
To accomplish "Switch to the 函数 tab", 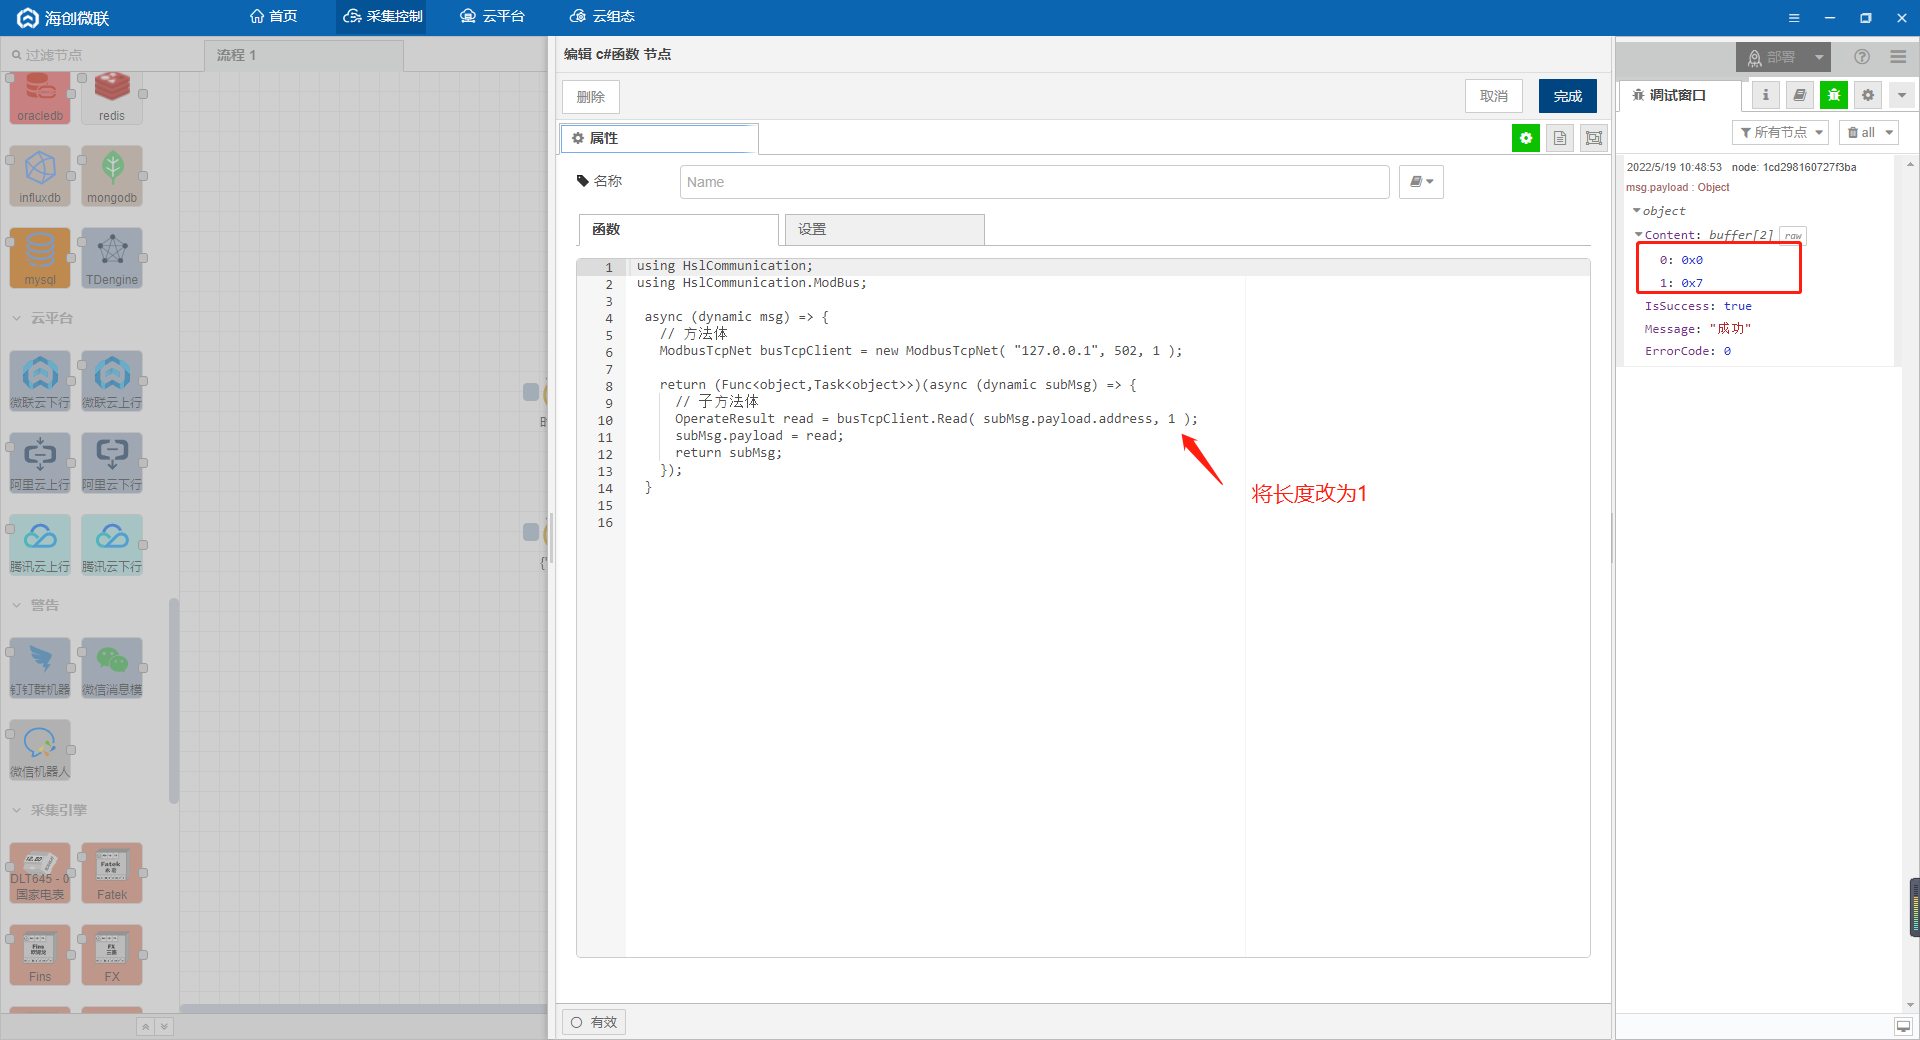I will [x=678, y=229].
